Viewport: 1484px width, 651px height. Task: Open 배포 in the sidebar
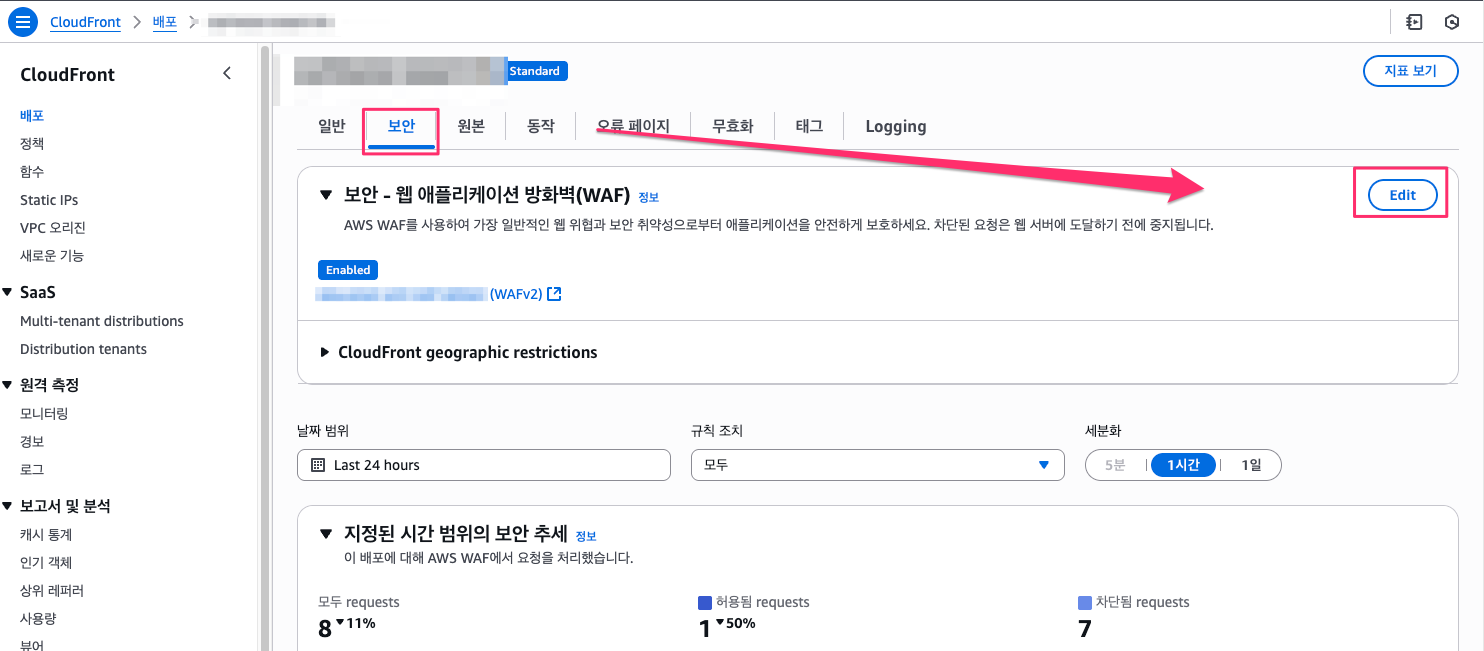32,116
